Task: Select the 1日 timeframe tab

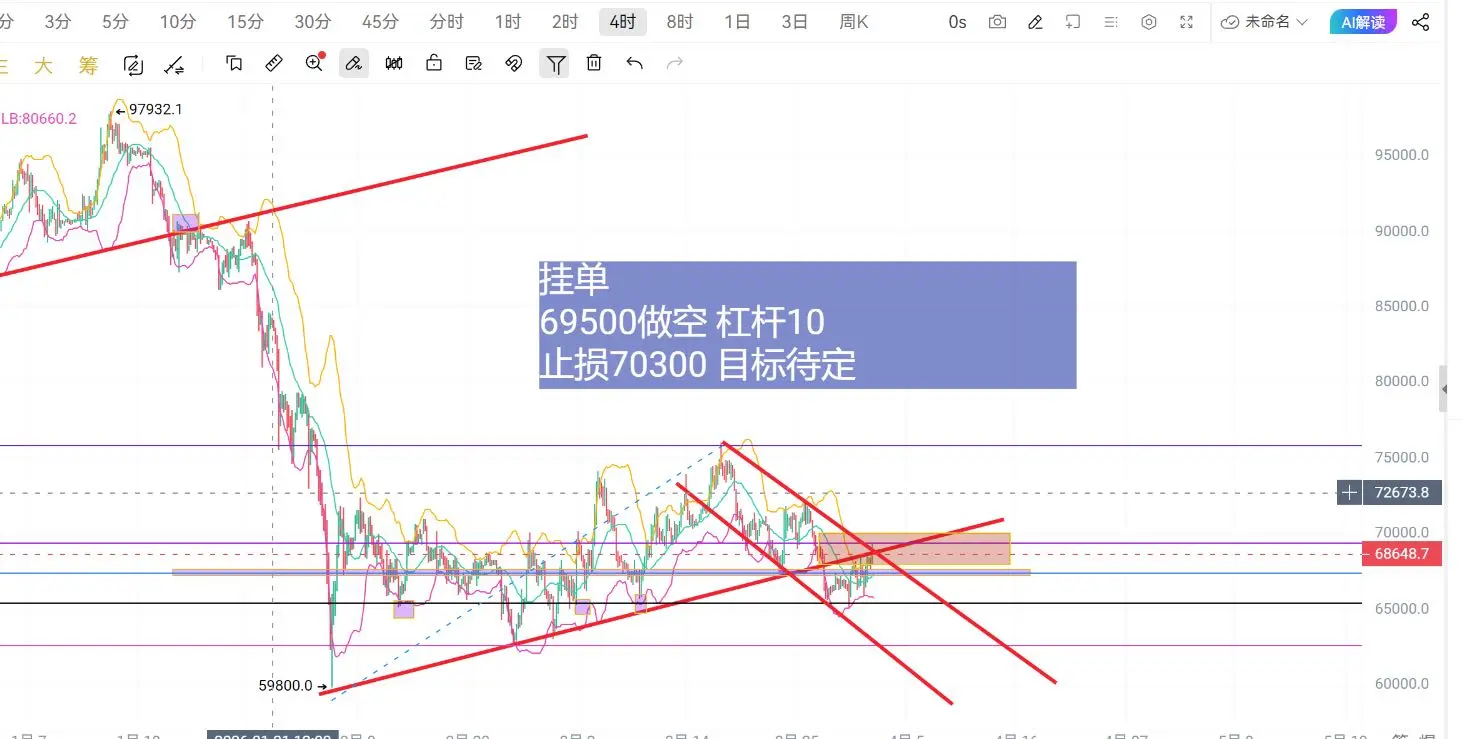Action: pyautogui.click(x=737, y=22)
